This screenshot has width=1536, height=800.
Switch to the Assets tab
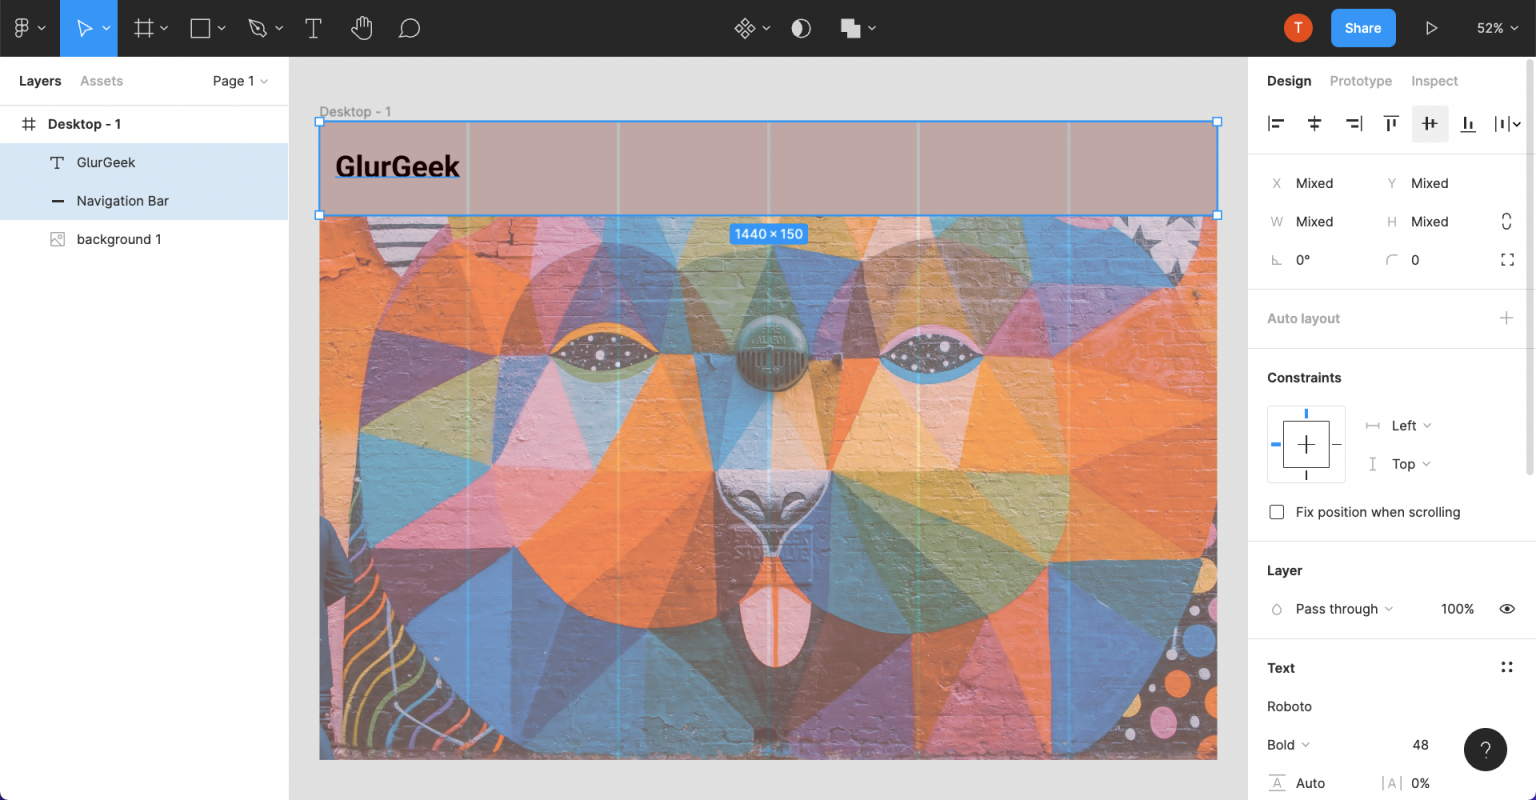click(101, 81)
